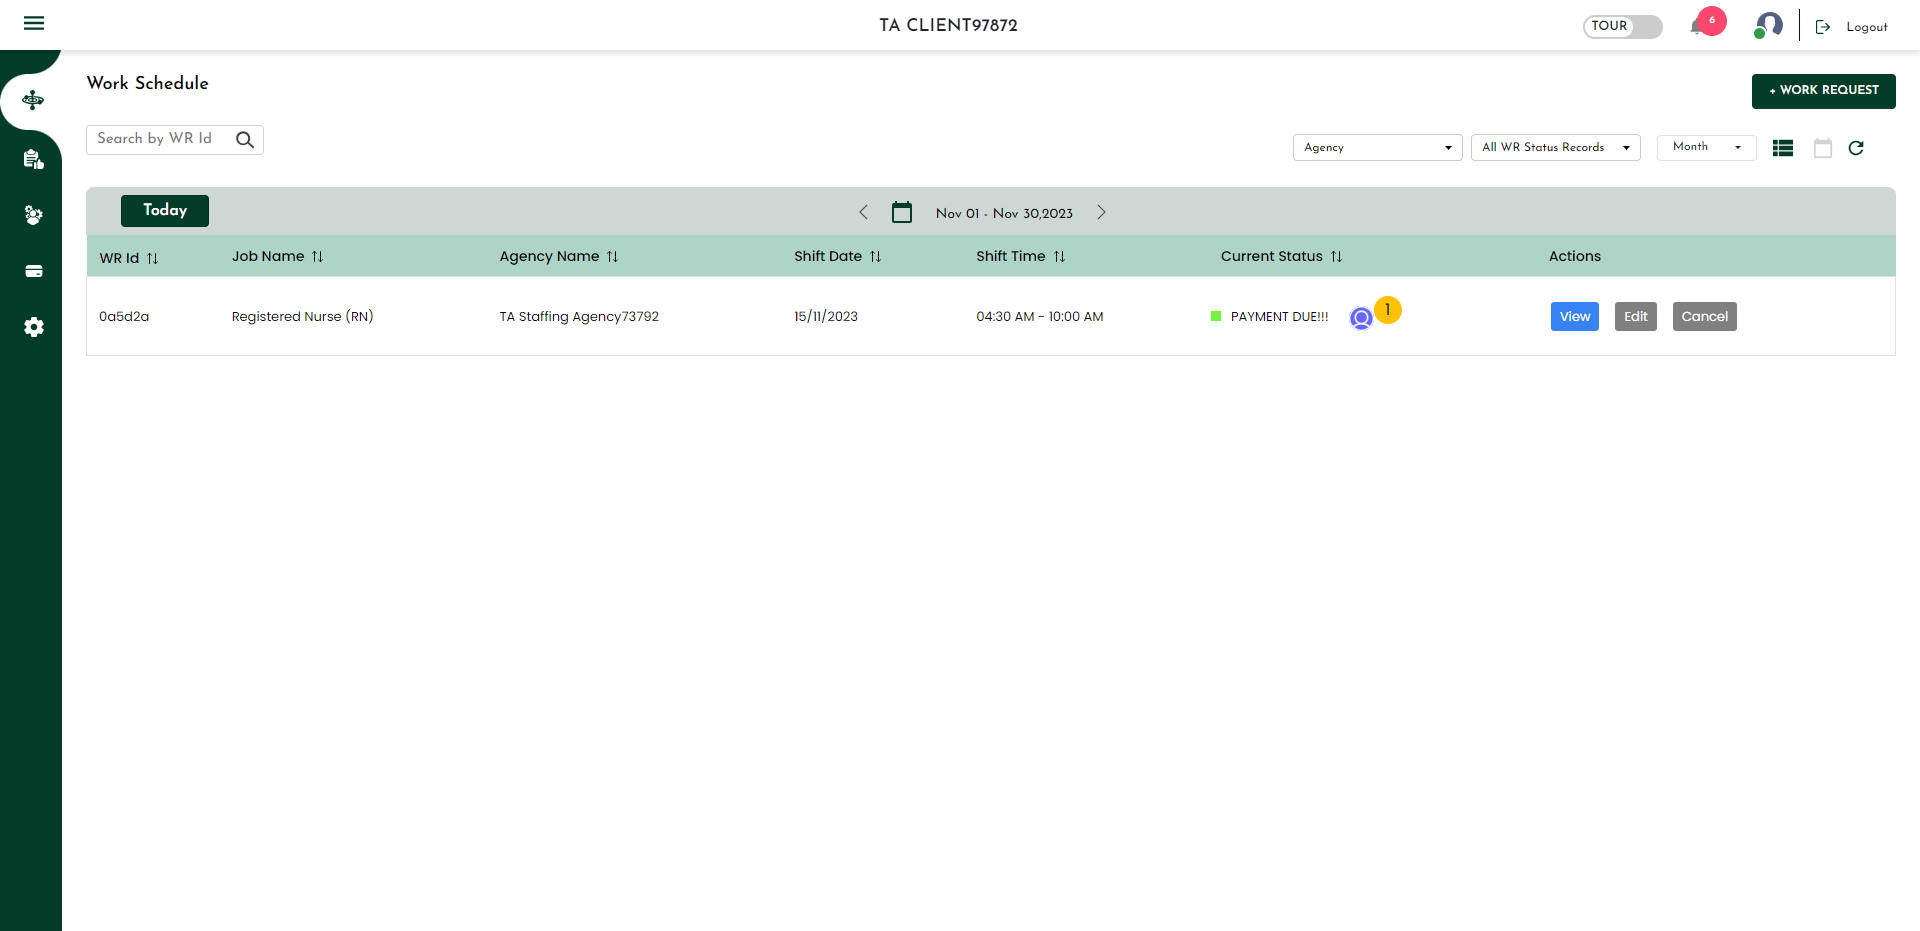
Task: Click the payments card sidebar icon
Action: click(33, 271)
